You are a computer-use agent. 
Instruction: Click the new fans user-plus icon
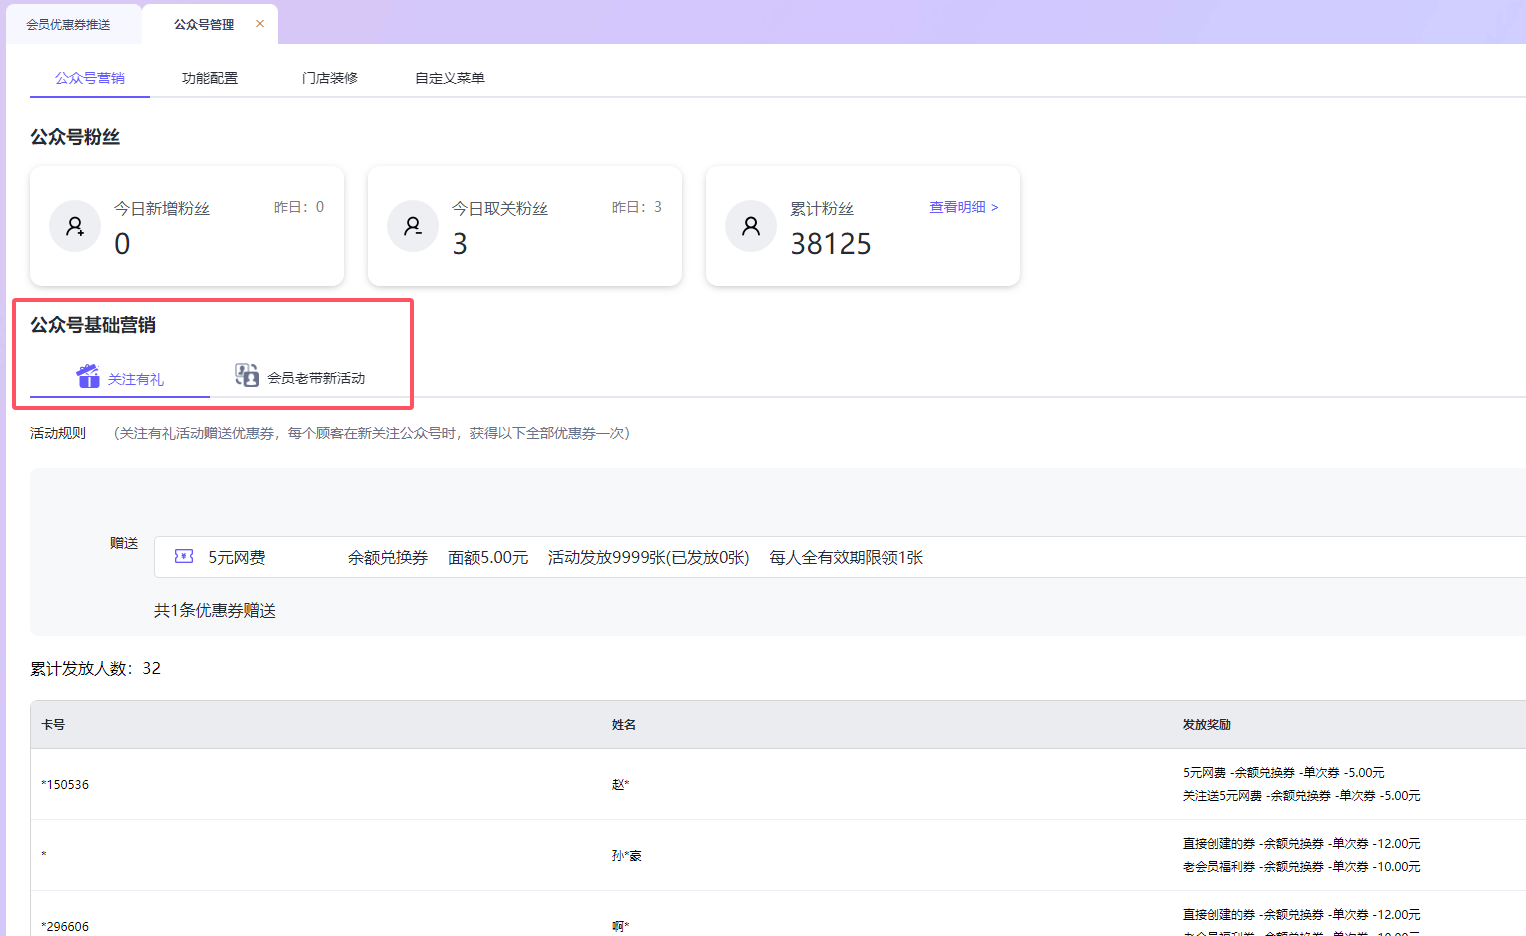(x=75, y=226)
